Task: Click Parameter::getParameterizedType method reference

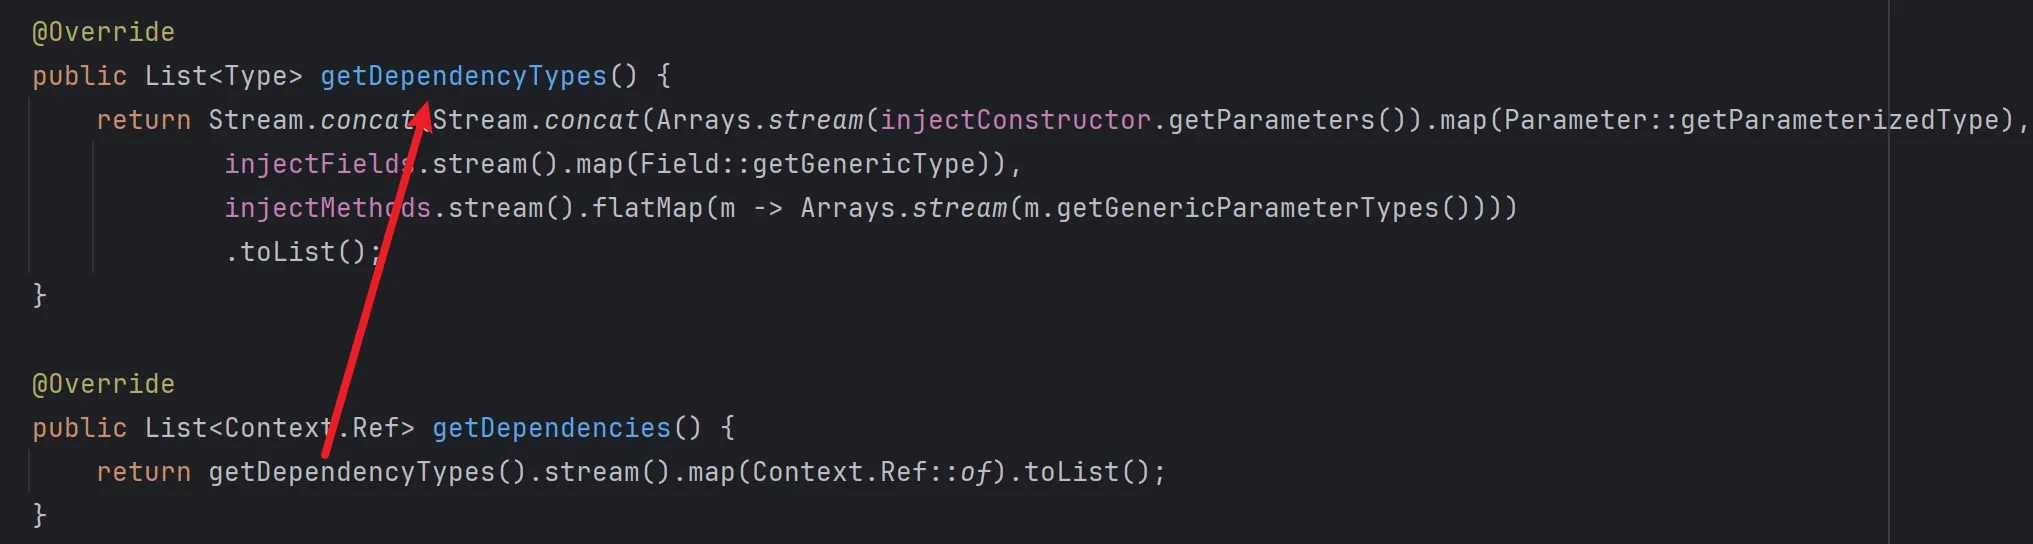Action: click(1758, 120)
